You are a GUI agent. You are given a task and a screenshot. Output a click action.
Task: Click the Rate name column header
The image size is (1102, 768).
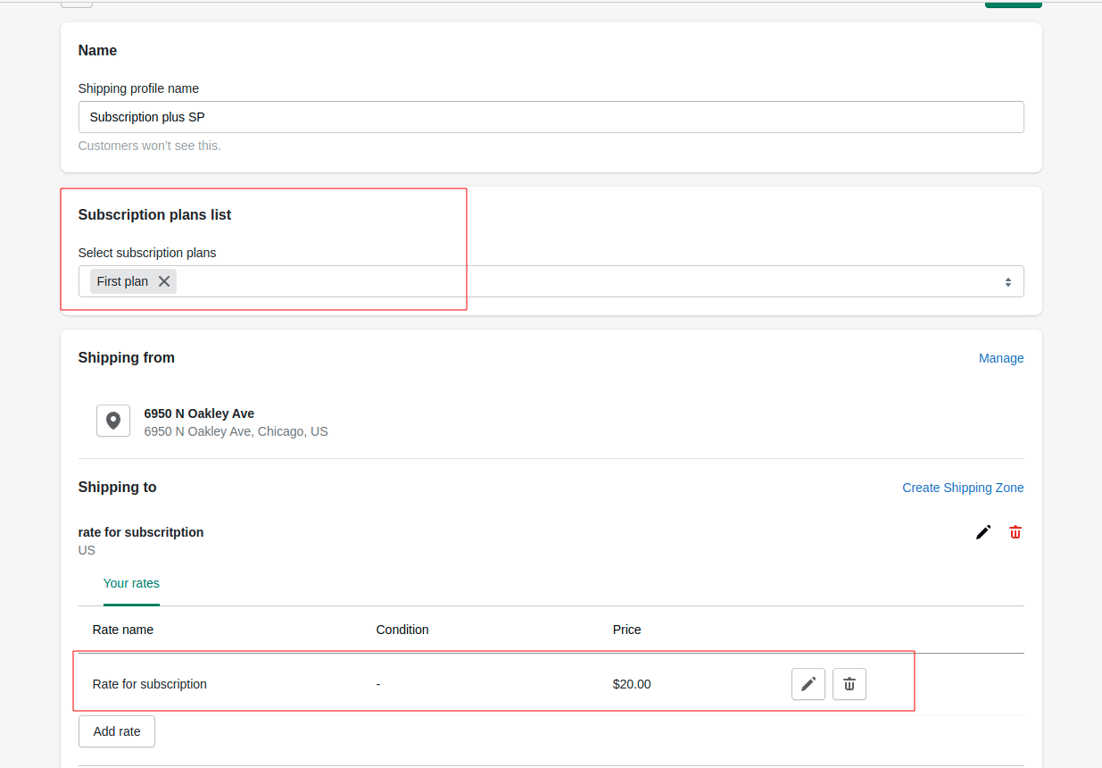123,630
